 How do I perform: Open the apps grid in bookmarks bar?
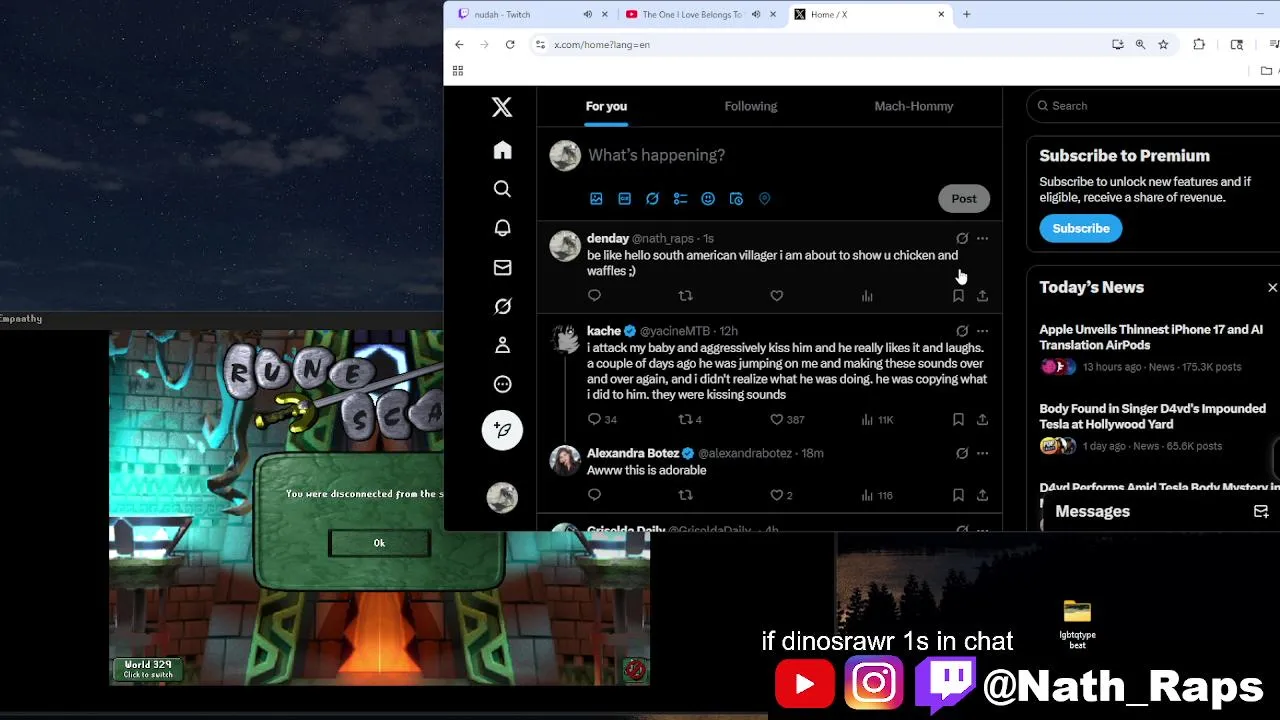pos(458,71)
